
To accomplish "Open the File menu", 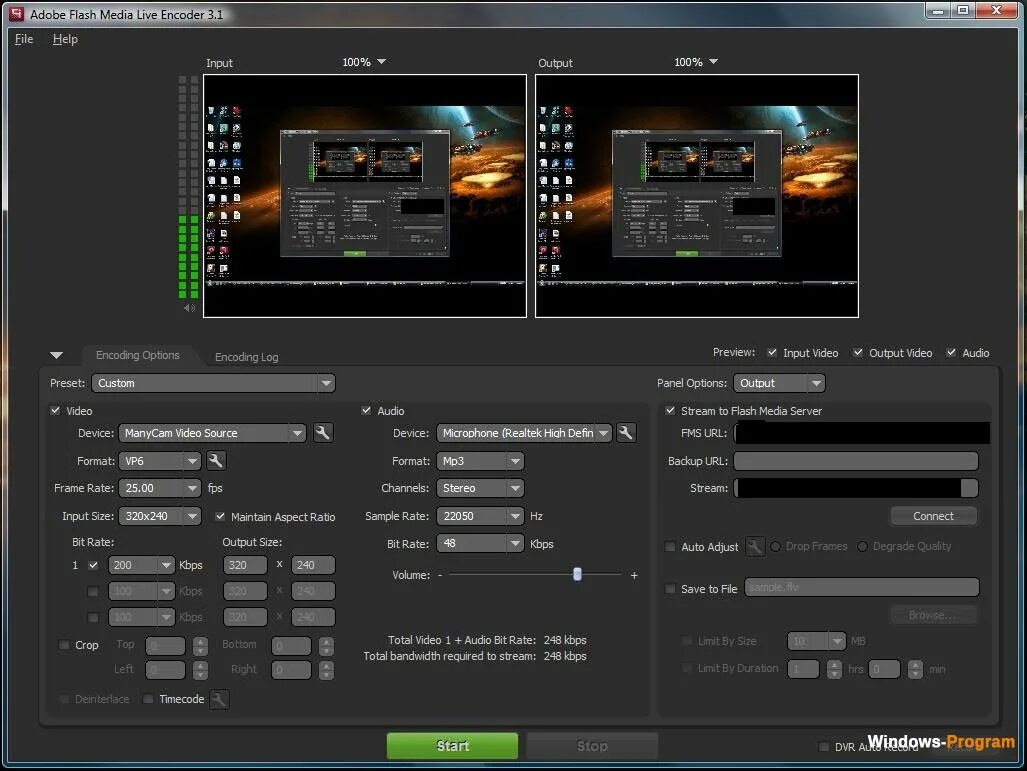I will coord(24,39).
